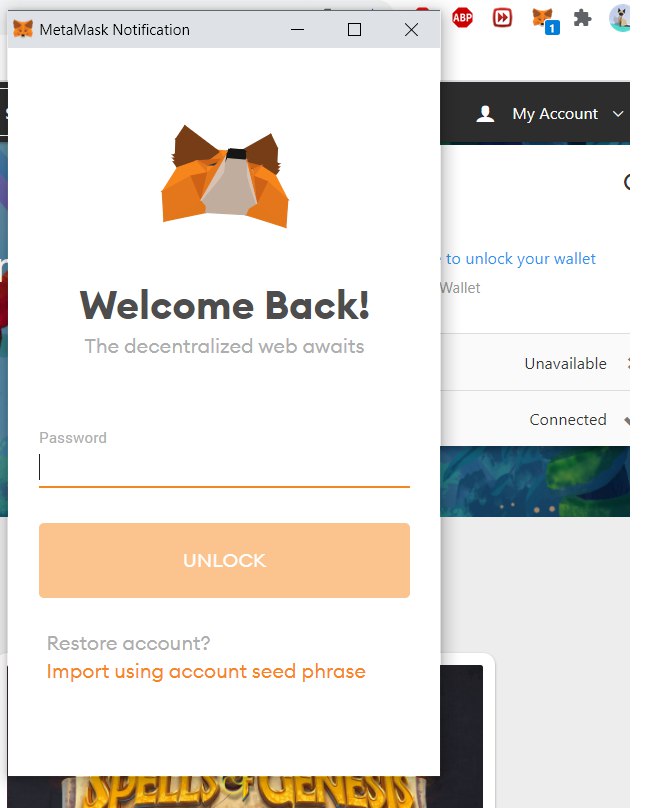Viewport: 649px width, 808px height.
Task: Click the UNLOCK button
Action: click(x=224, y=560)
